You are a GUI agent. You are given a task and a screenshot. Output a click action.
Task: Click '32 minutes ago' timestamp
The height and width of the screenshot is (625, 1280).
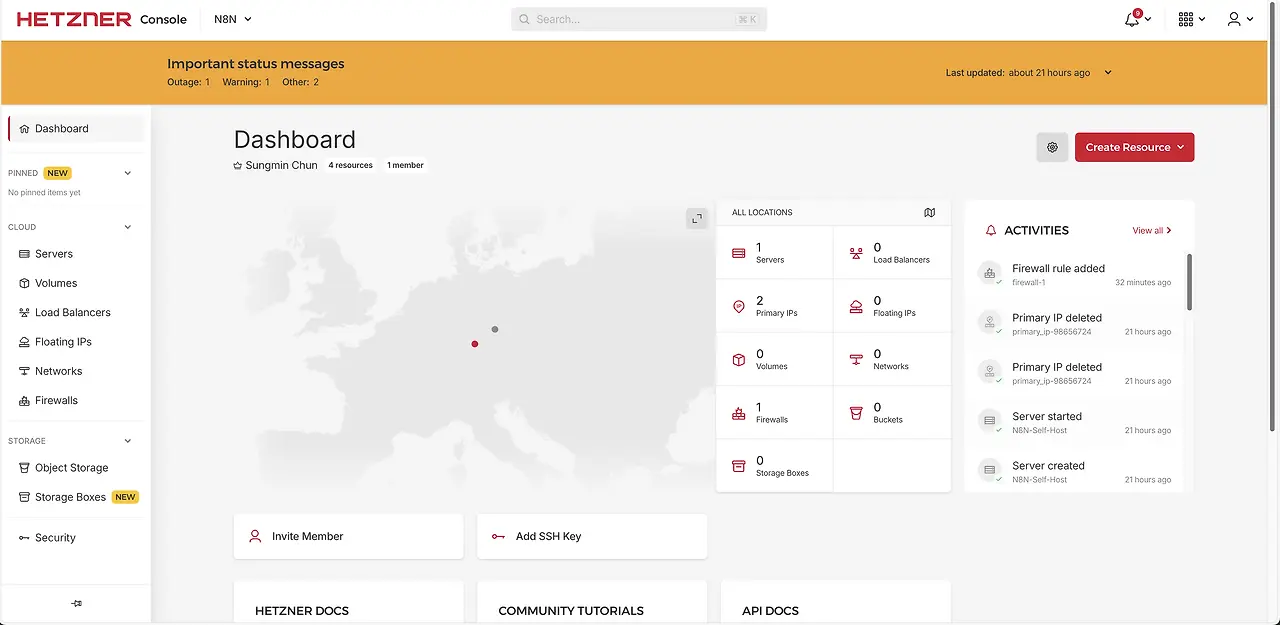[x=1143, y=283]
